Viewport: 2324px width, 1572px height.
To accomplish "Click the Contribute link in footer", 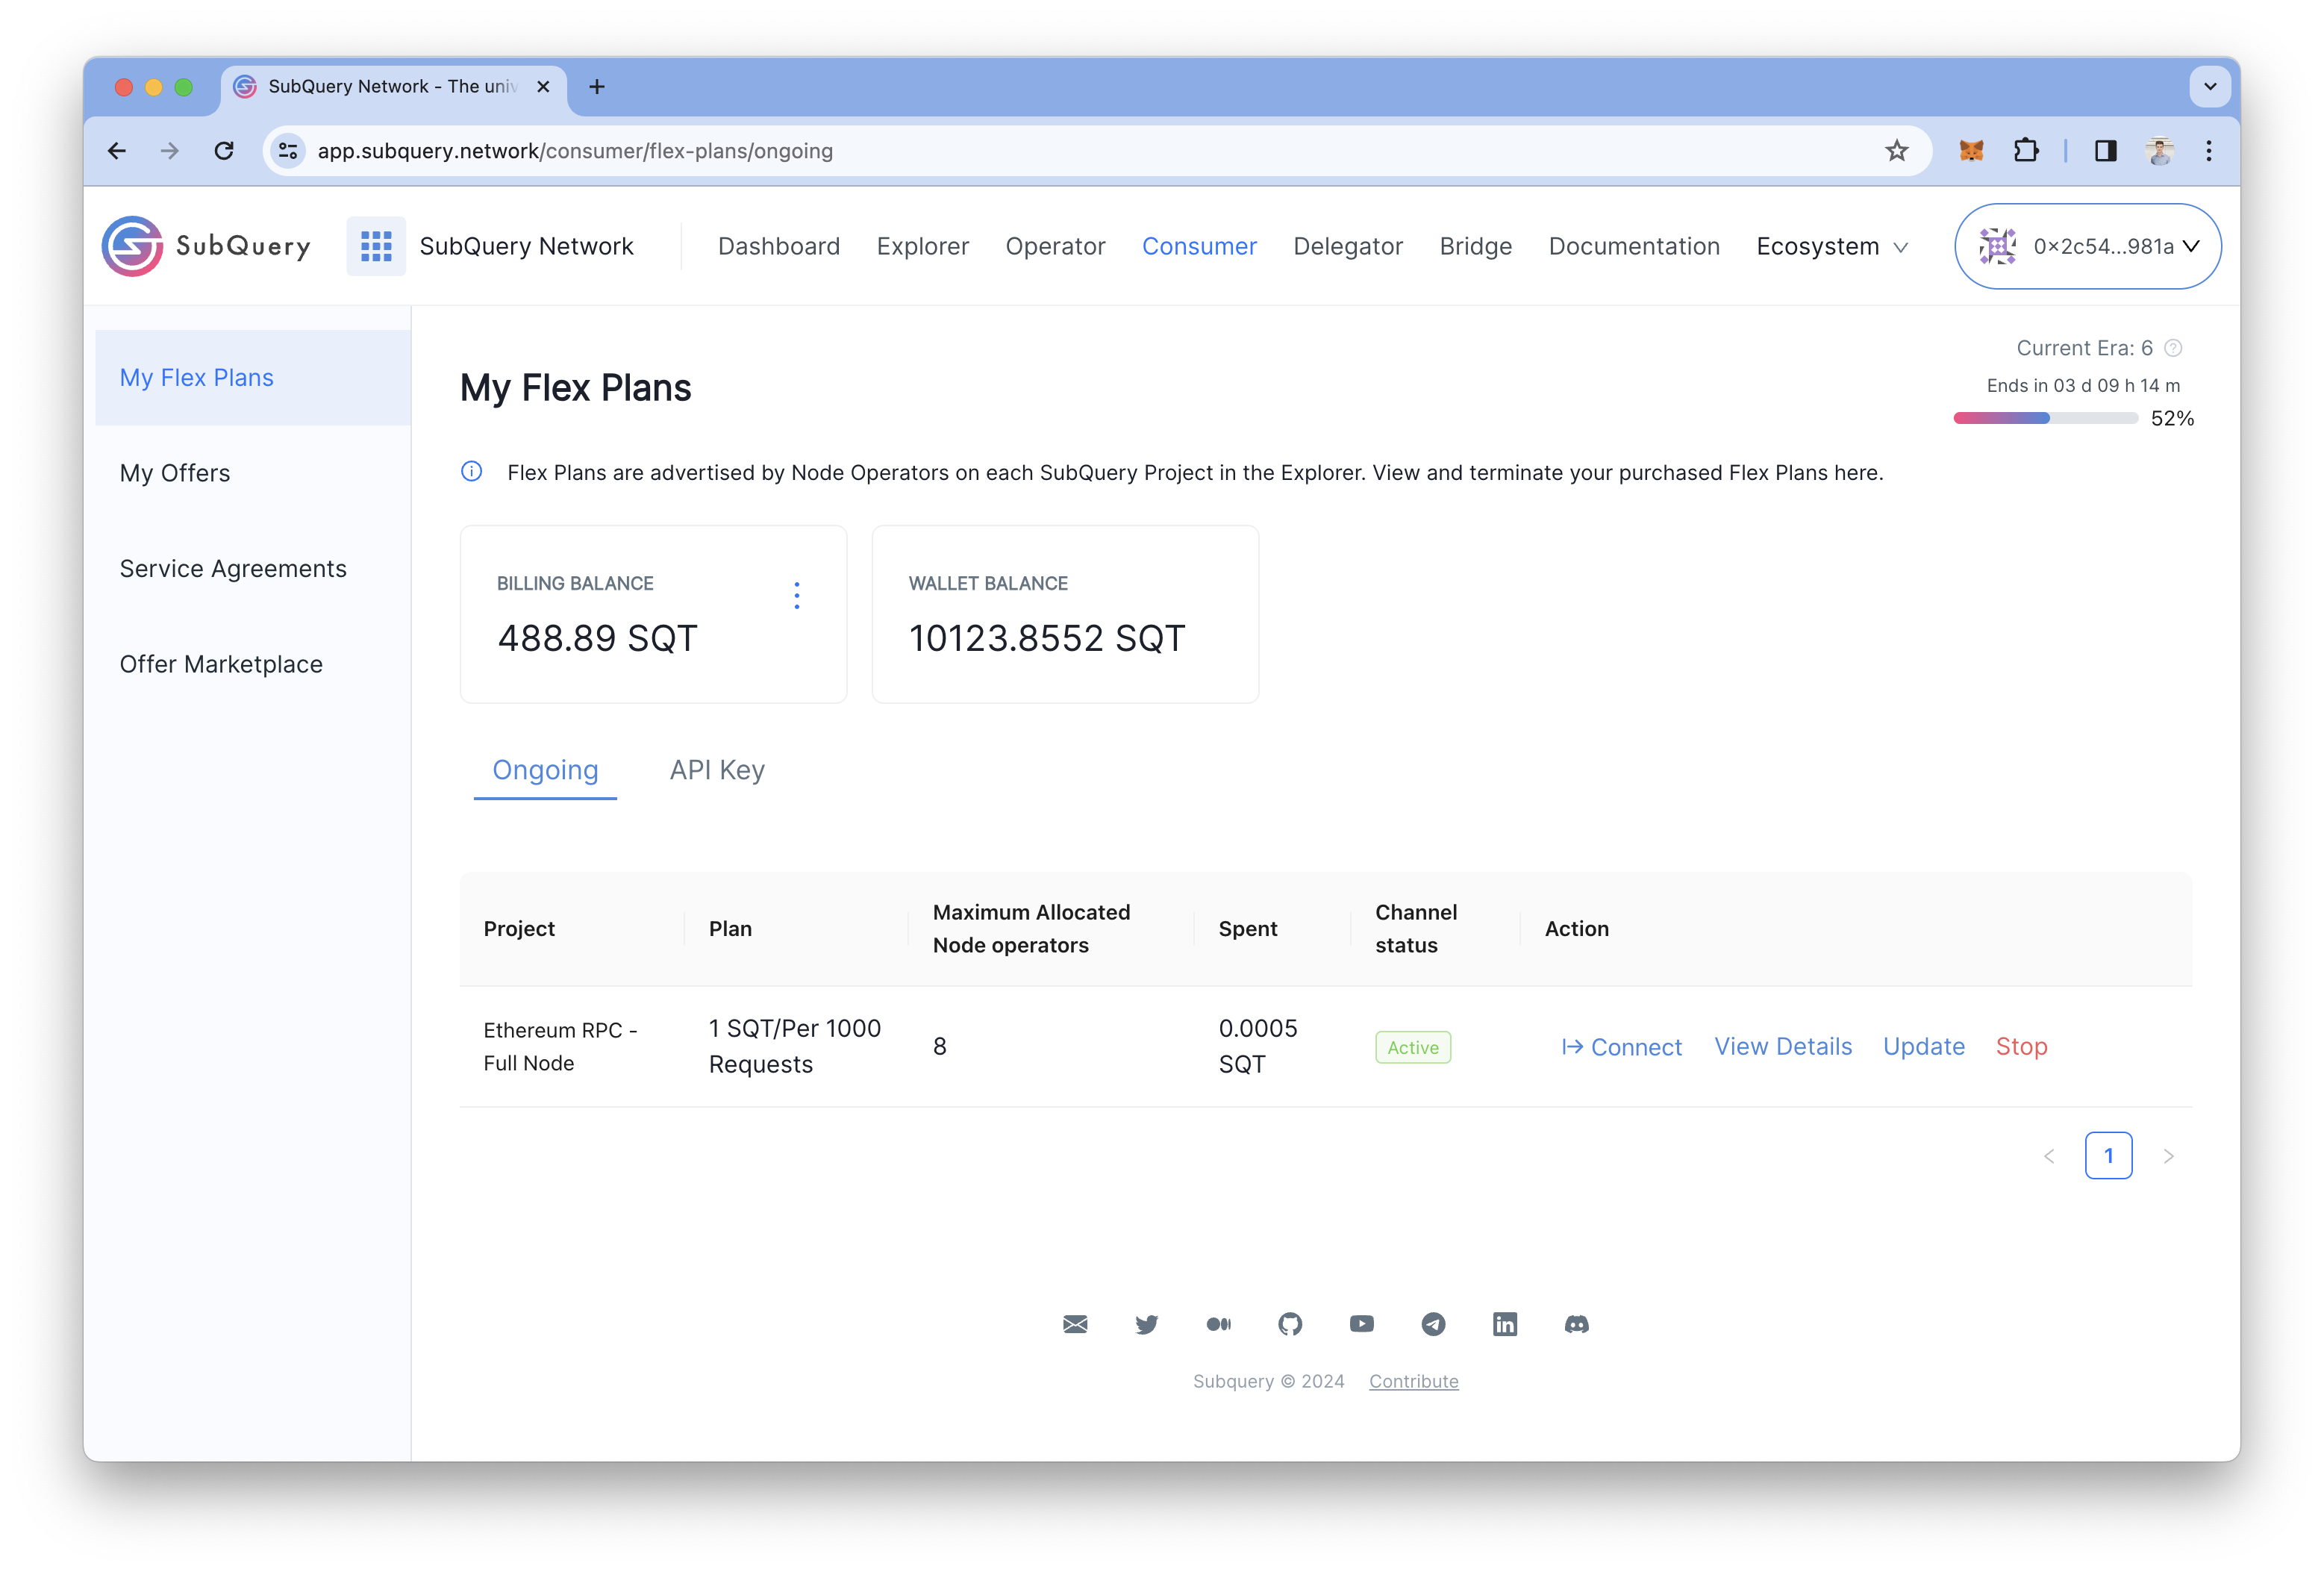I will tap(1412, 1382).
